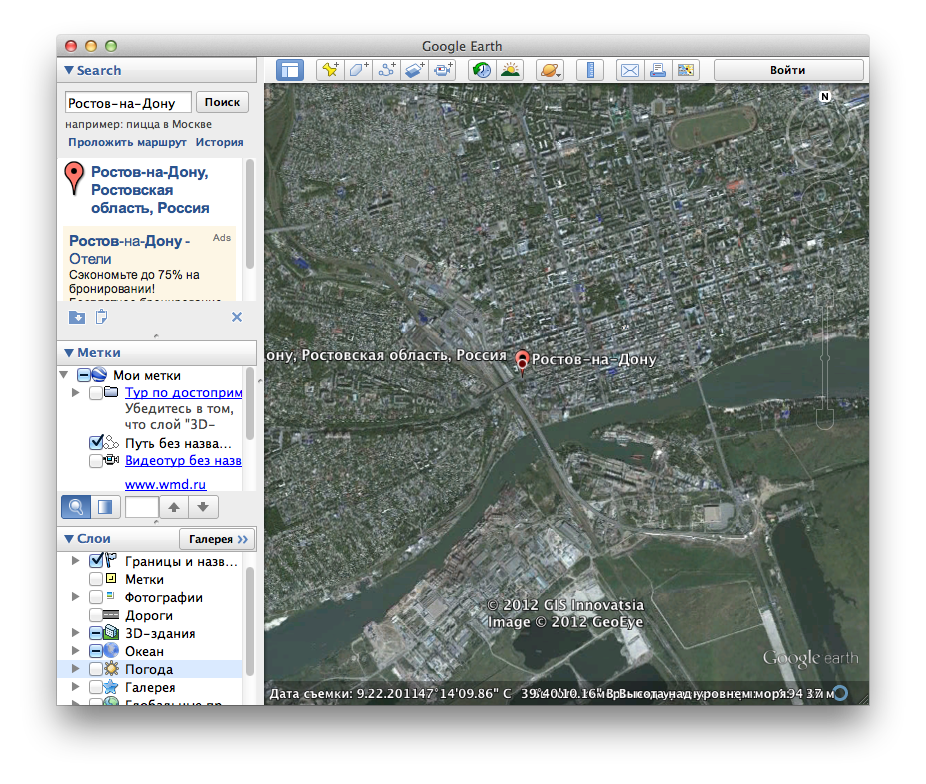Uncheck Границы и назв… layer

click(x=96, y=560)
